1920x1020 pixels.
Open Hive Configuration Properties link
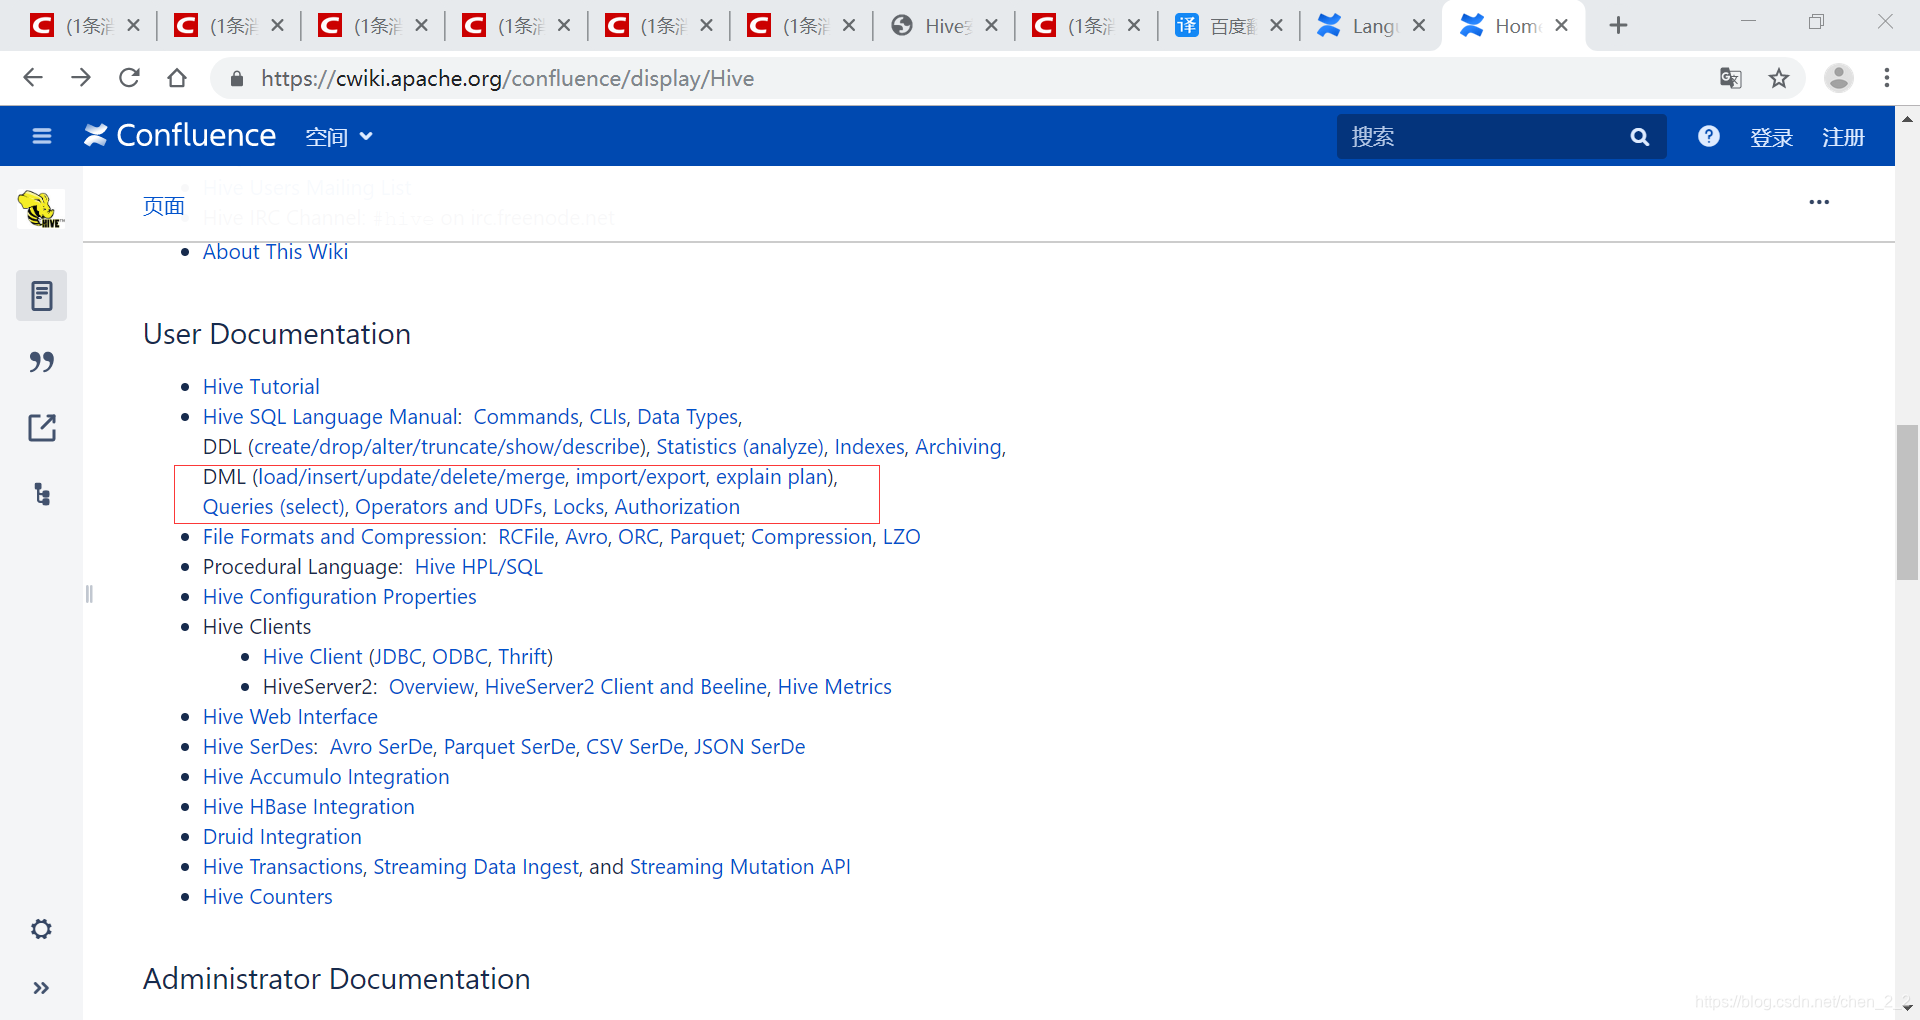click(x=339, y=597)
